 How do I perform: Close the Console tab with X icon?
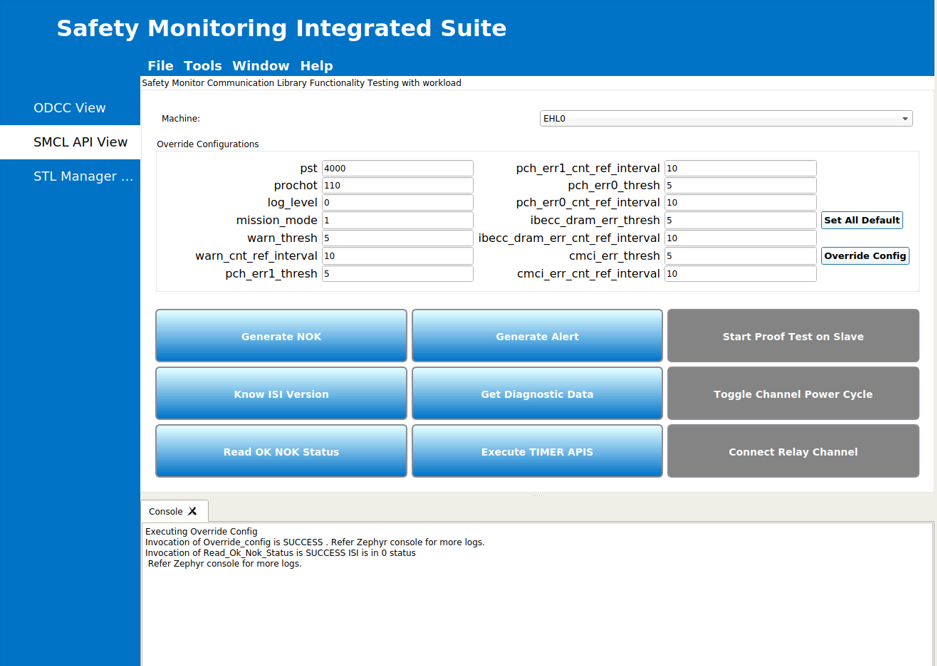pos(192,511)
